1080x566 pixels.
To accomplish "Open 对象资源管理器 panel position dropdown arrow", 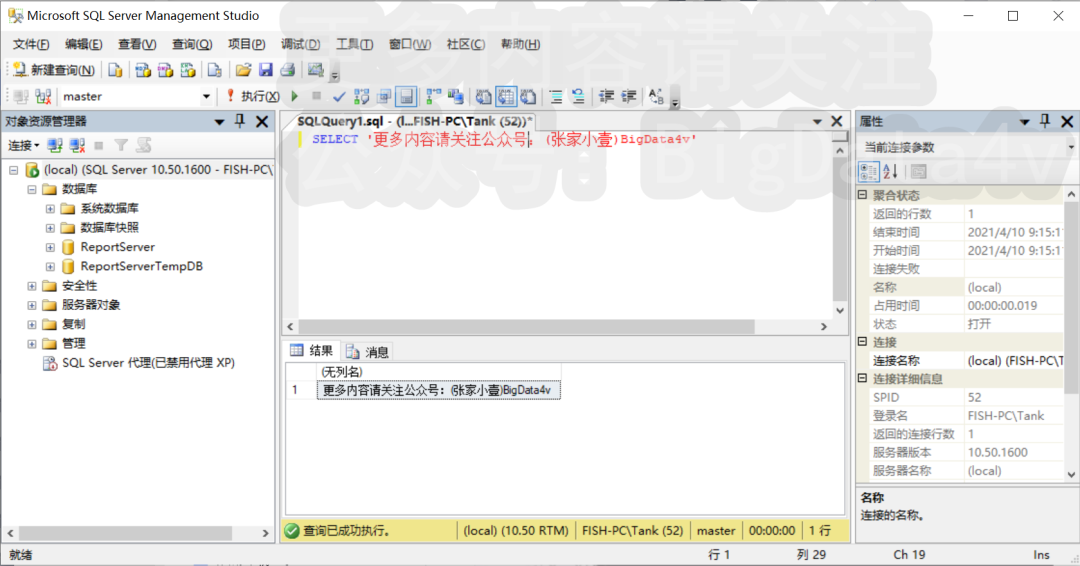I will [219, 122].
